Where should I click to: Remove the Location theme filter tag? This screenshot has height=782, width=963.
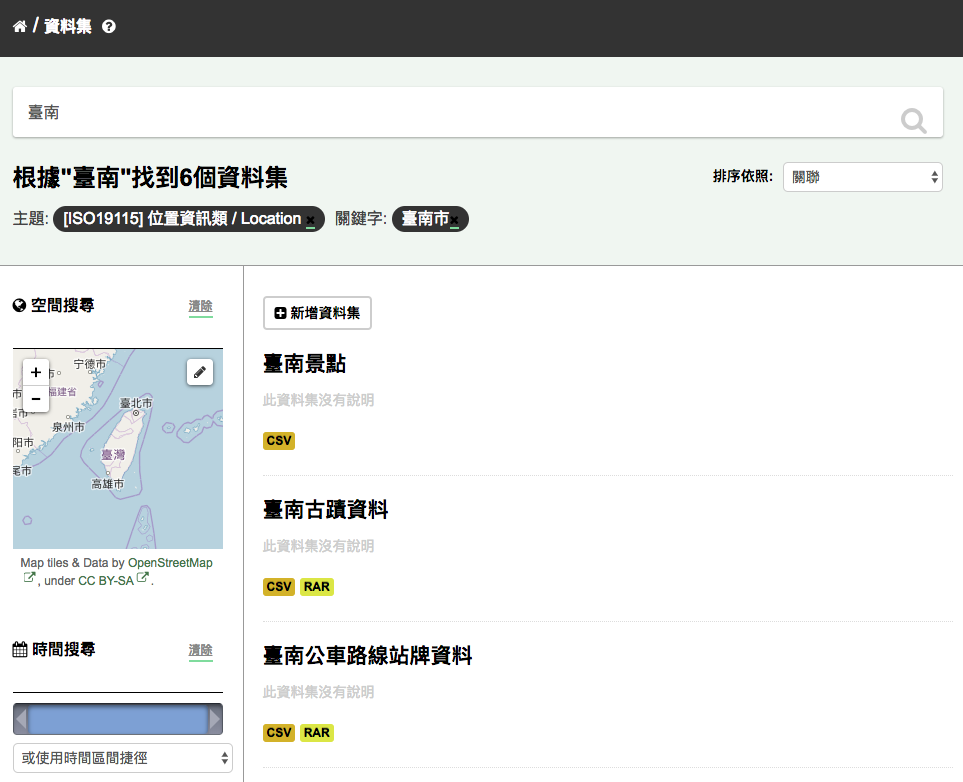pos(310,220)
